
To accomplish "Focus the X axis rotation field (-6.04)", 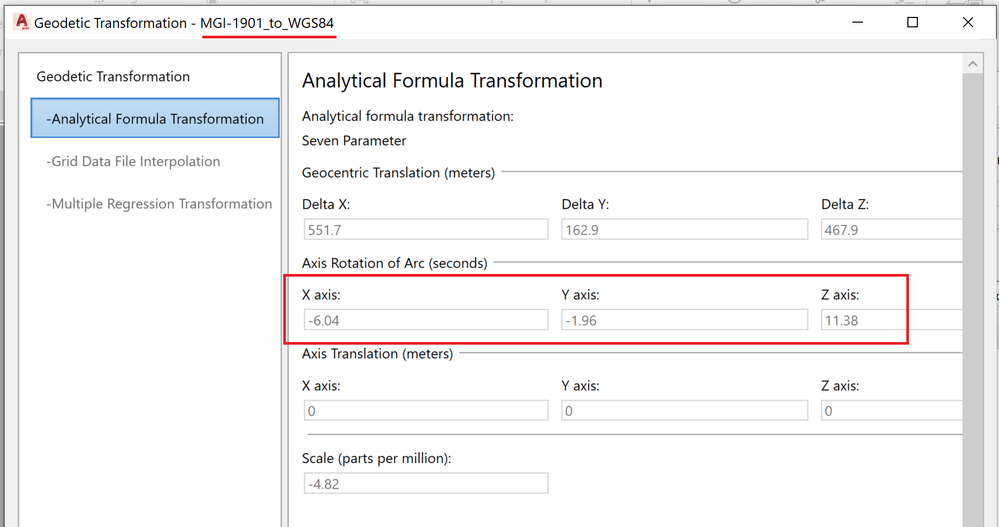I will click(x=425, y=320).
